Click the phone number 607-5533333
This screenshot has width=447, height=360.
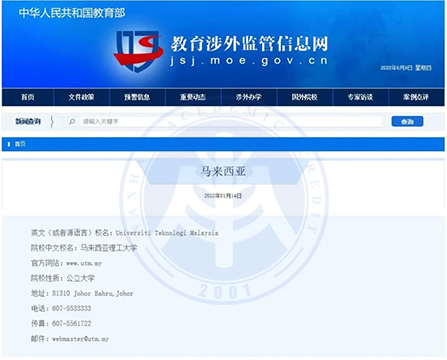[x=71, y=308]
